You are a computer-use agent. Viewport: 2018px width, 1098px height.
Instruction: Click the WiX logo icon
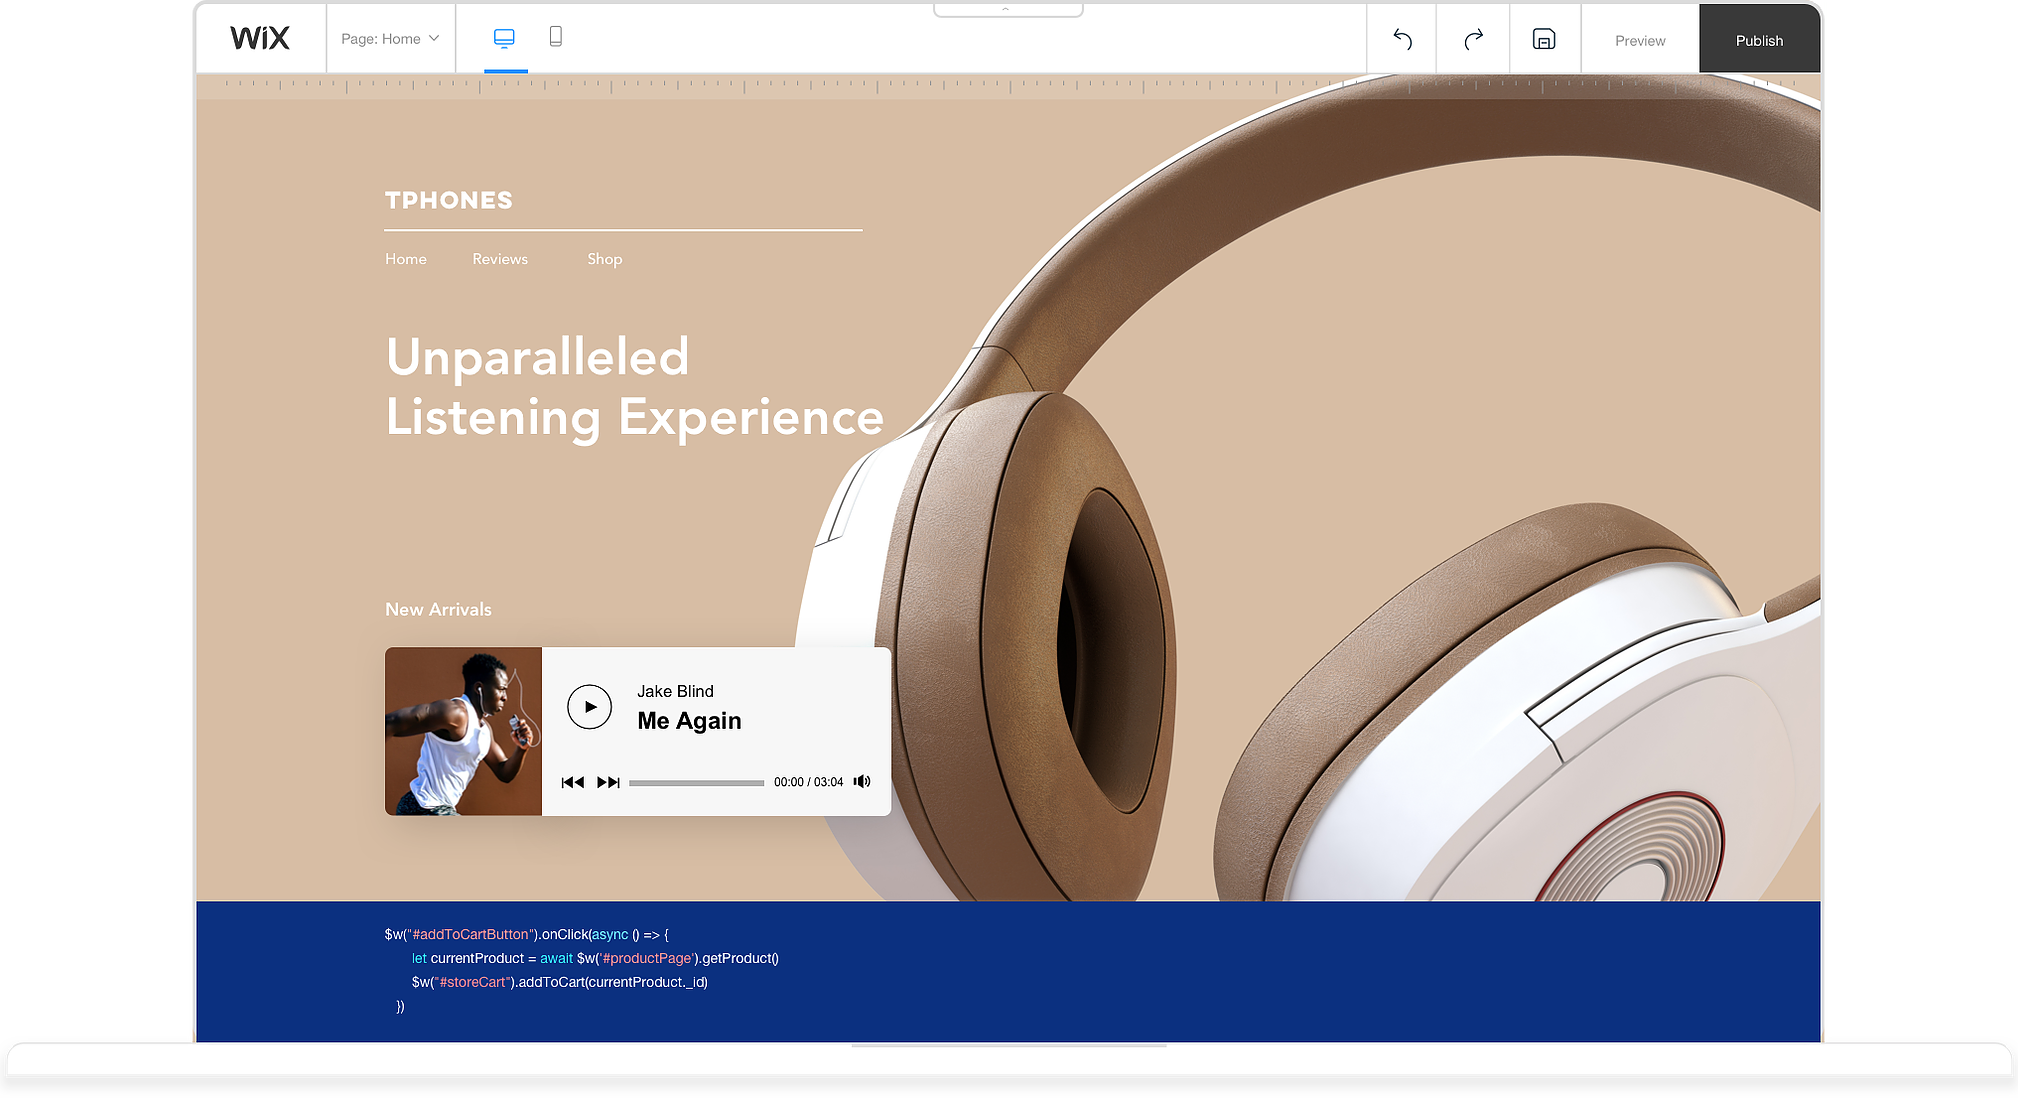click(x=258, y=38)
